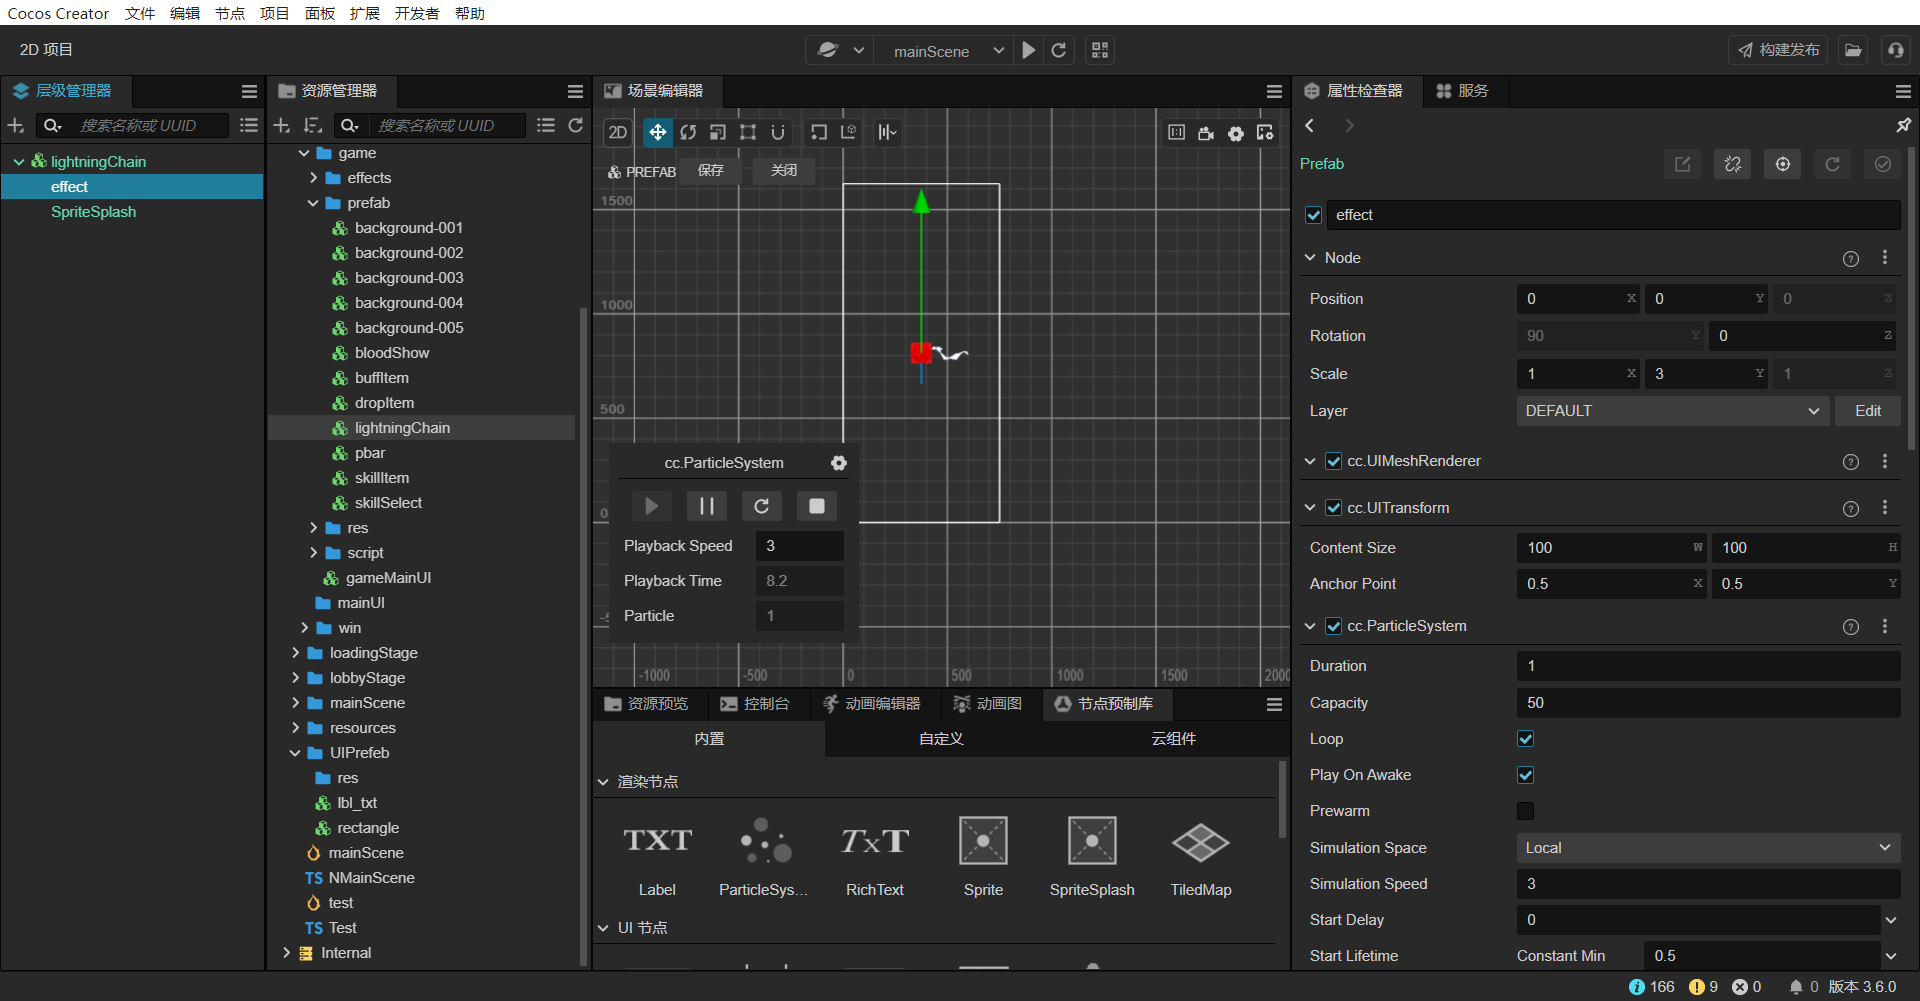Switch to the 自定义 tab in node library
Screen dimensions: 1920x1001
(x=941, y=739)
